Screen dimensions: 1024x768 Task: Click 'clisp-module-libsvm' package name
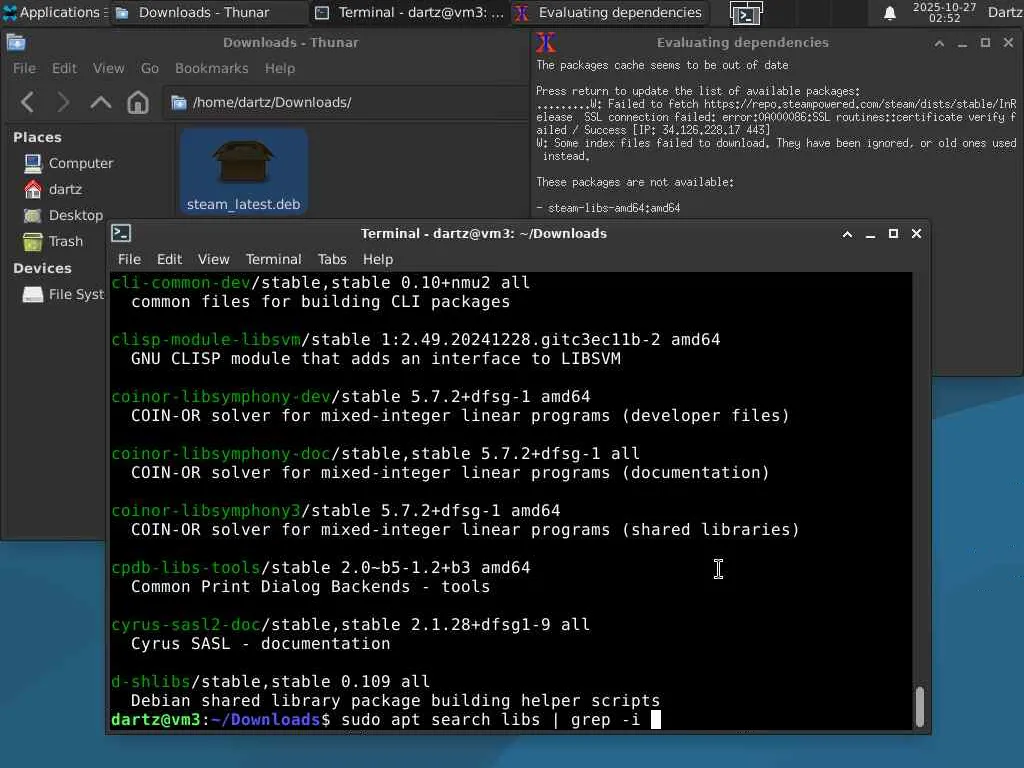click(x=206, y=340)
